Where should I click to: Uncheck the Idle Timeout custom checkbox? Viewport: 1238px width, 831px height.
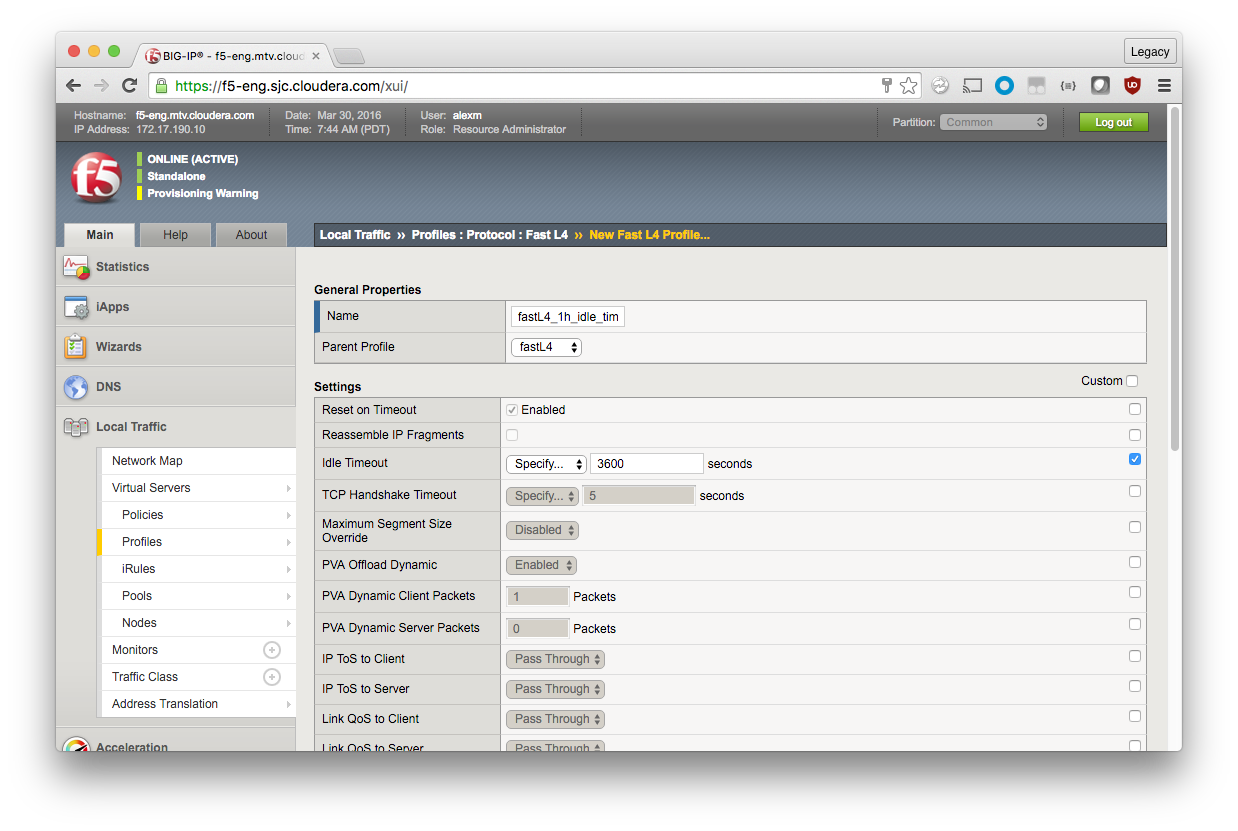[x=1134, y=460]
